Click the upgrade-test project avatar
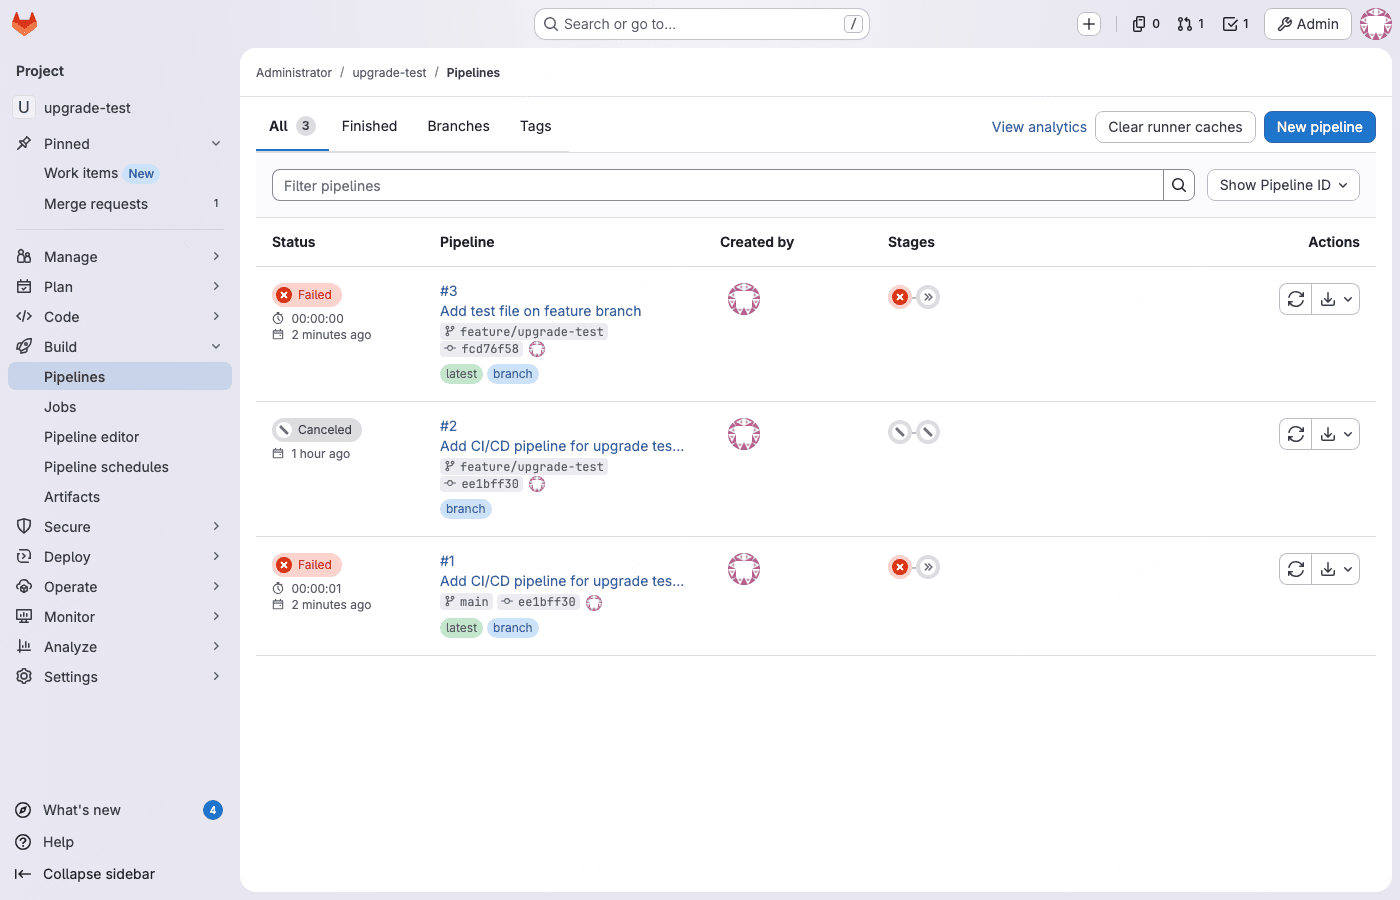 click(x=23, y=107)
